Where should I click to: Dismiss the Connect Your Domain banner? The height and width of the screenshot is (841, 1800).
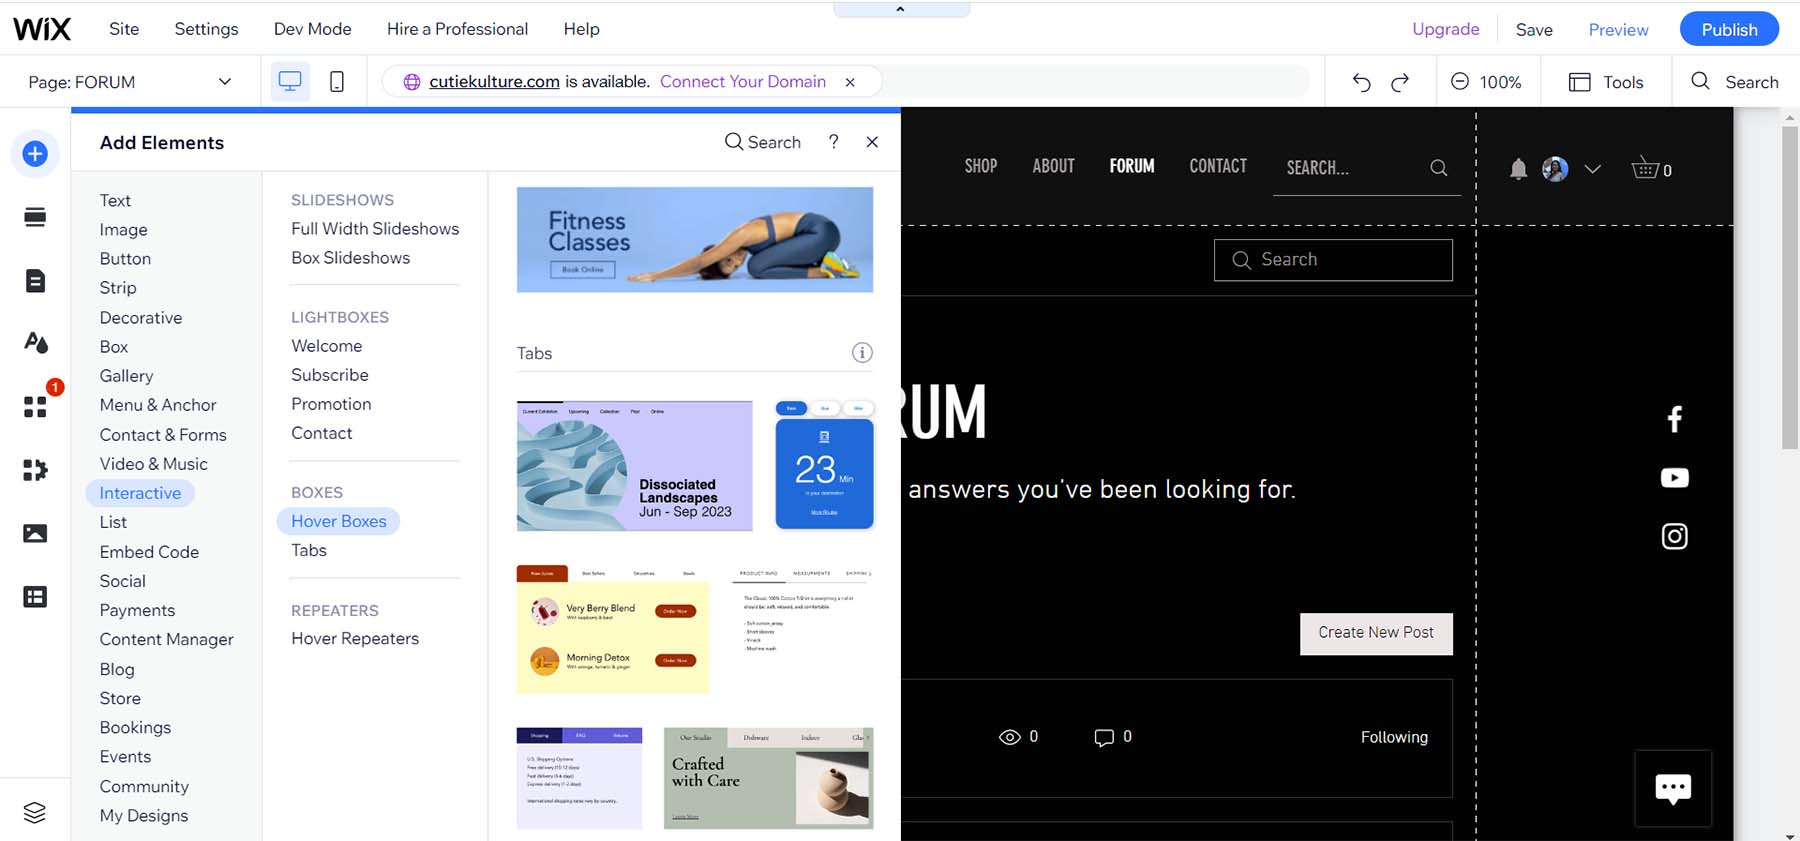click(x=850, y=82)
